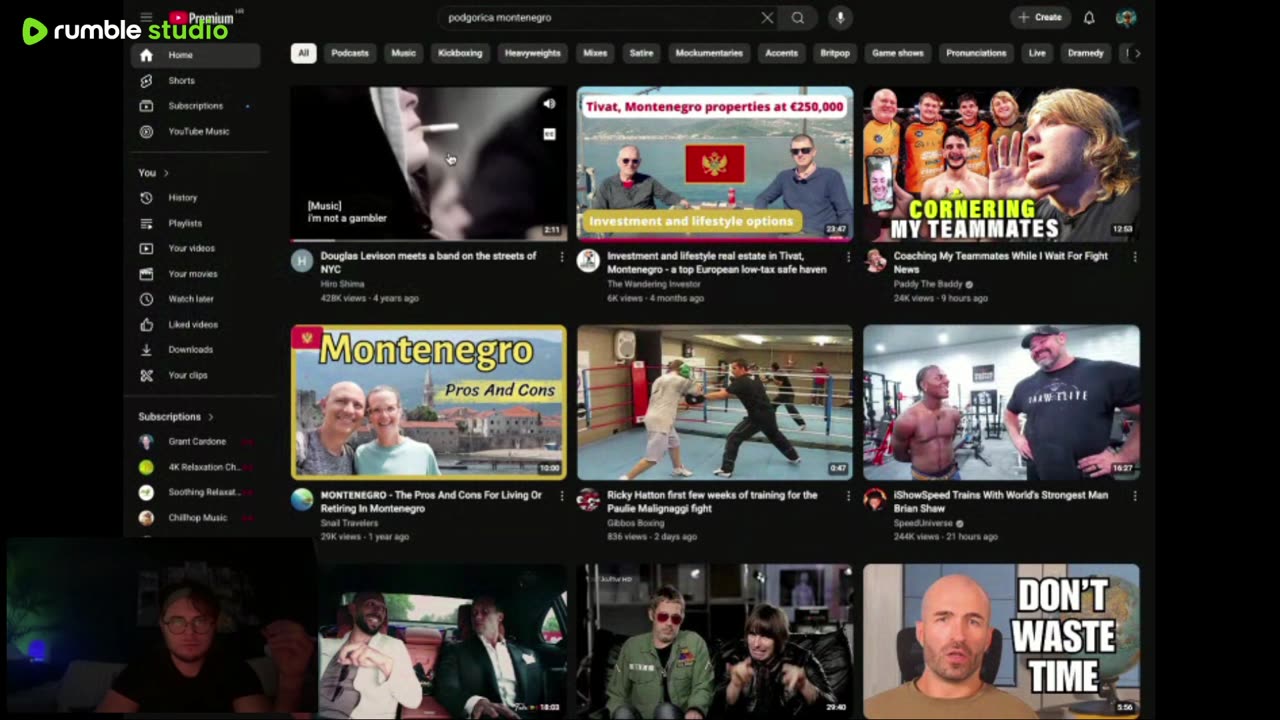Click the Create button
Image resolution: width=1280 pixels, height=720 pixels.
(1041, 17)
